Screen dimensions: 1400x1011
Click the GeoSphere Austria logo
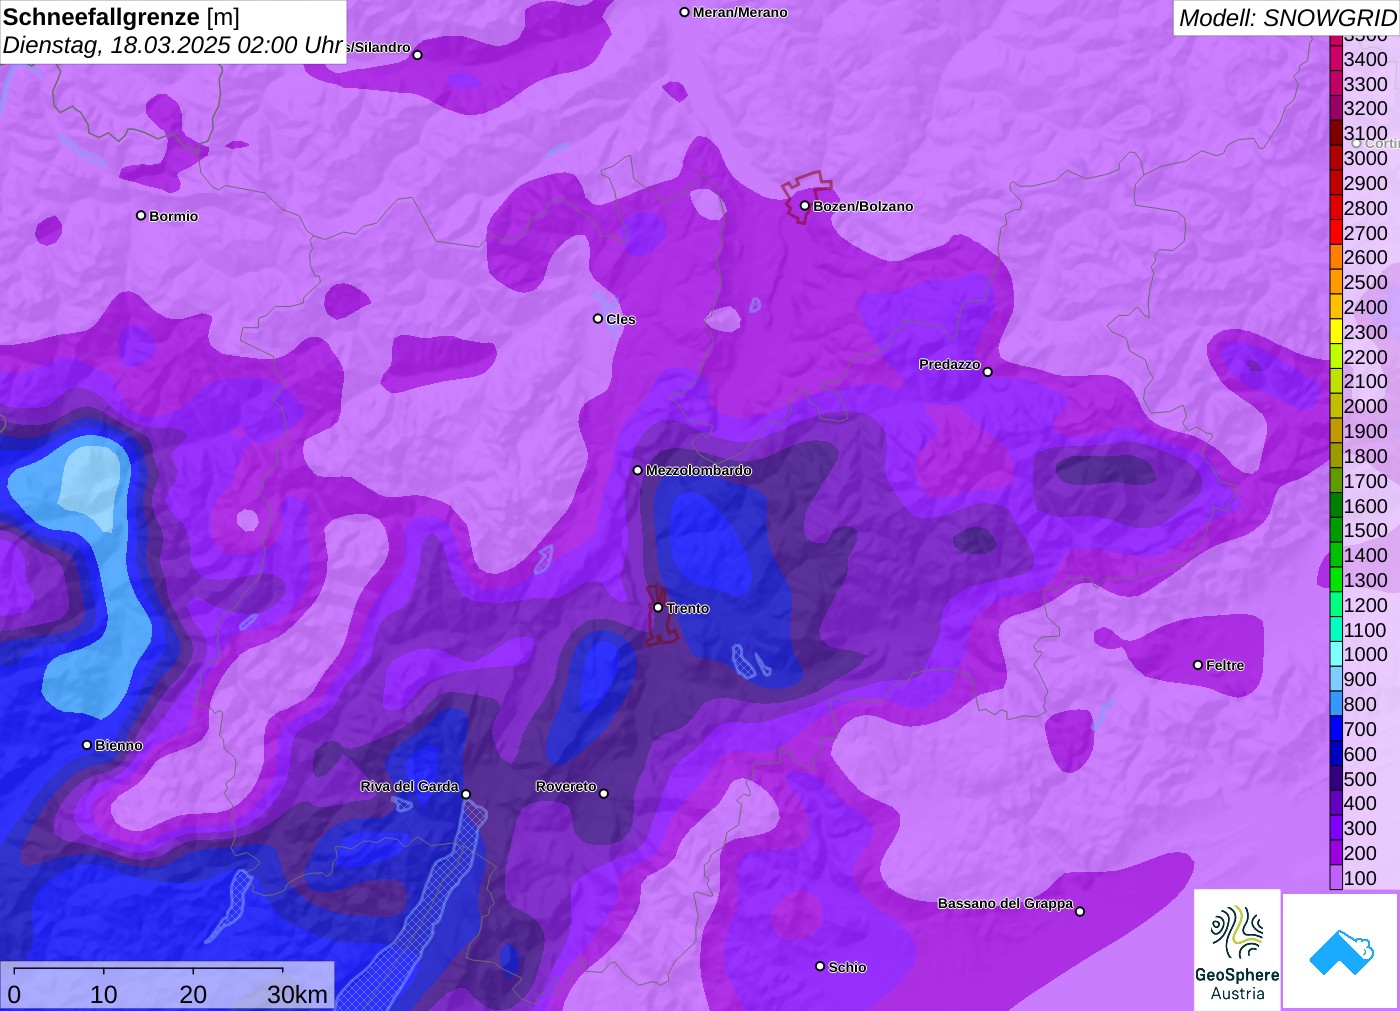(x=1237, y=949)
